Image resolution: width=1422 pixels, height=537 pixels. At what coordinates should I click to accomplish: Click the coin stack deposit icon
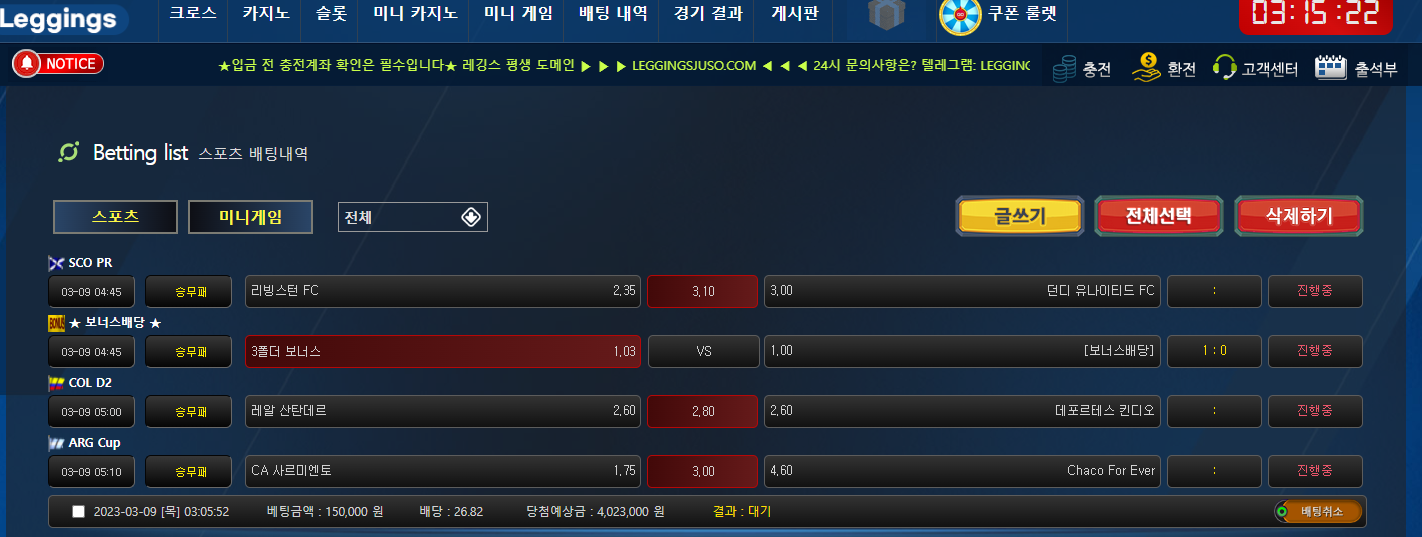click(1066, 68)
